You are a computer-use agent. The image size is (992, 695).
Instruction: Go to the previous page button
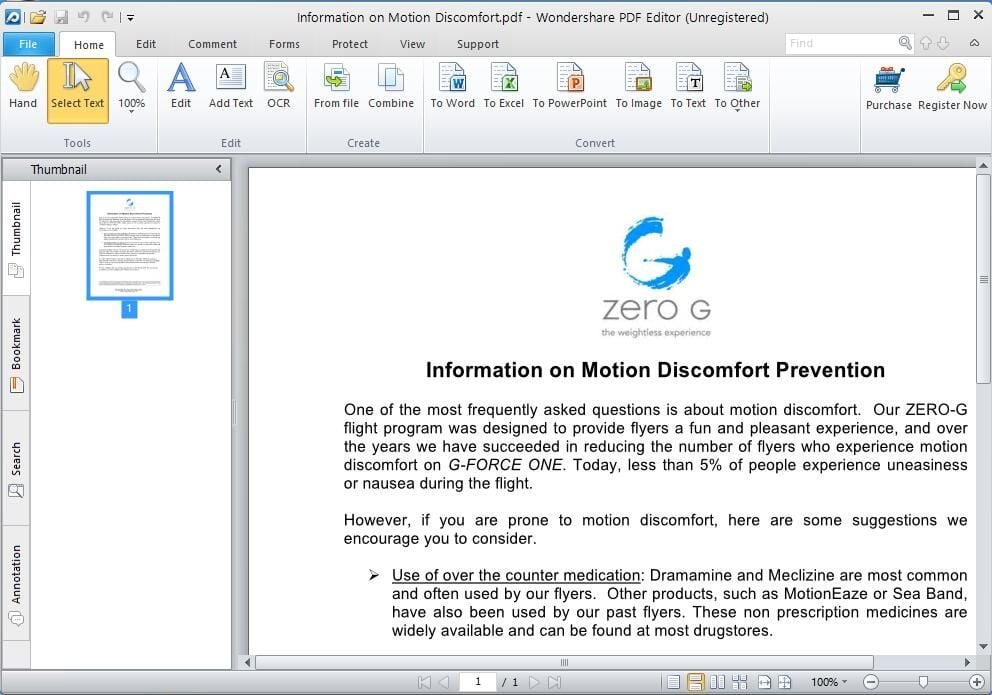tap(444, 682)
